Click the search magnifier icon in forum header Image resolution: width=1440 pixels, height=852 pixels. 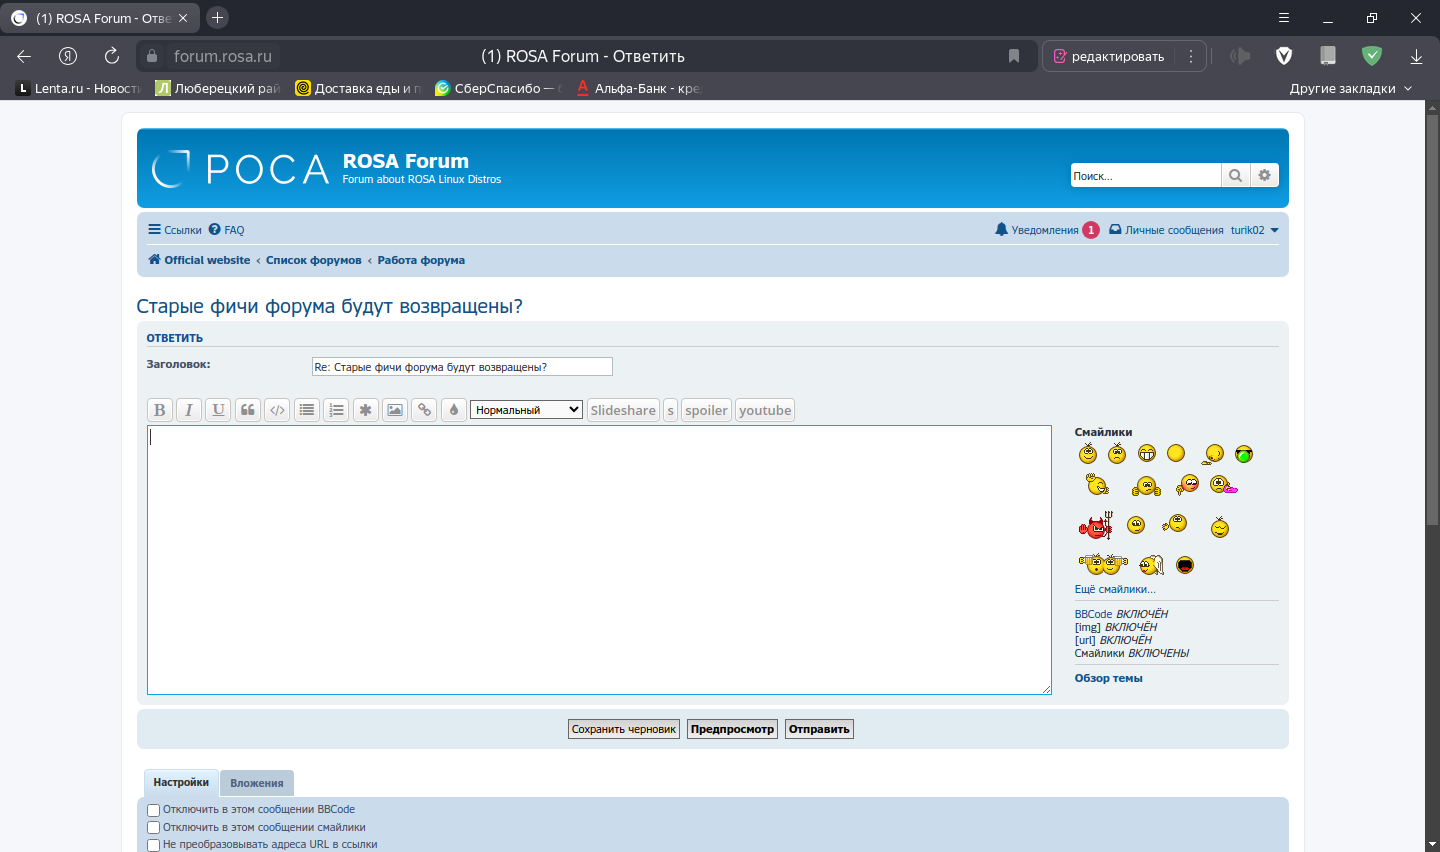1236,175
